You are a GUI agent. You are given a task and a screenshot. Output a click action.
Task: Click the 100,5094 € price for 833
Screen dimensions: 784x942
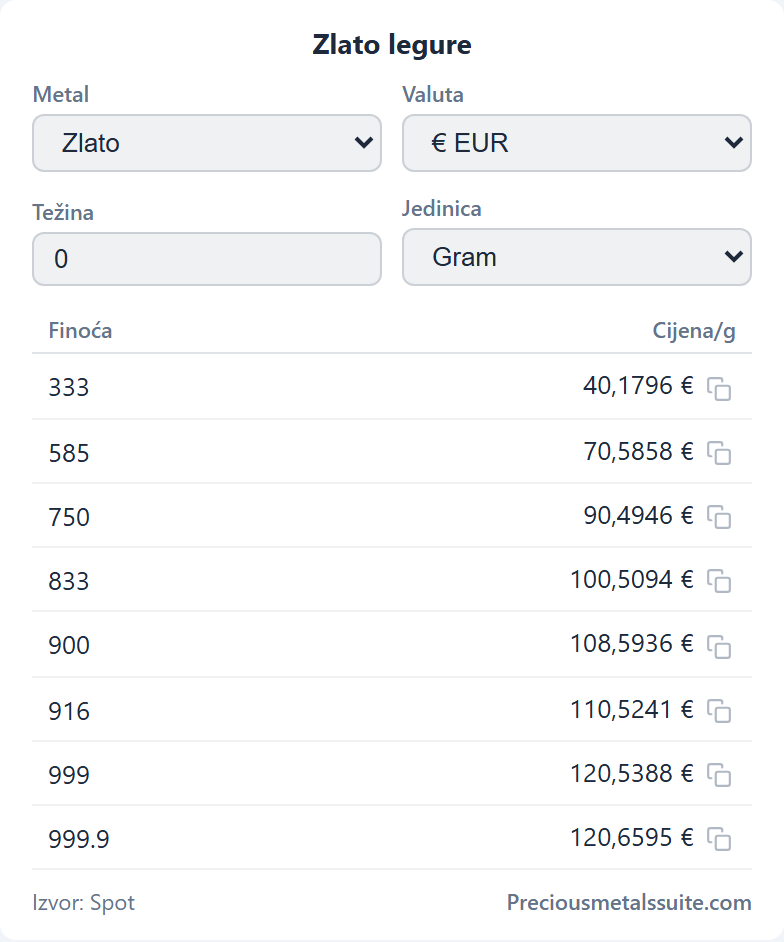(x=631, y=580)
